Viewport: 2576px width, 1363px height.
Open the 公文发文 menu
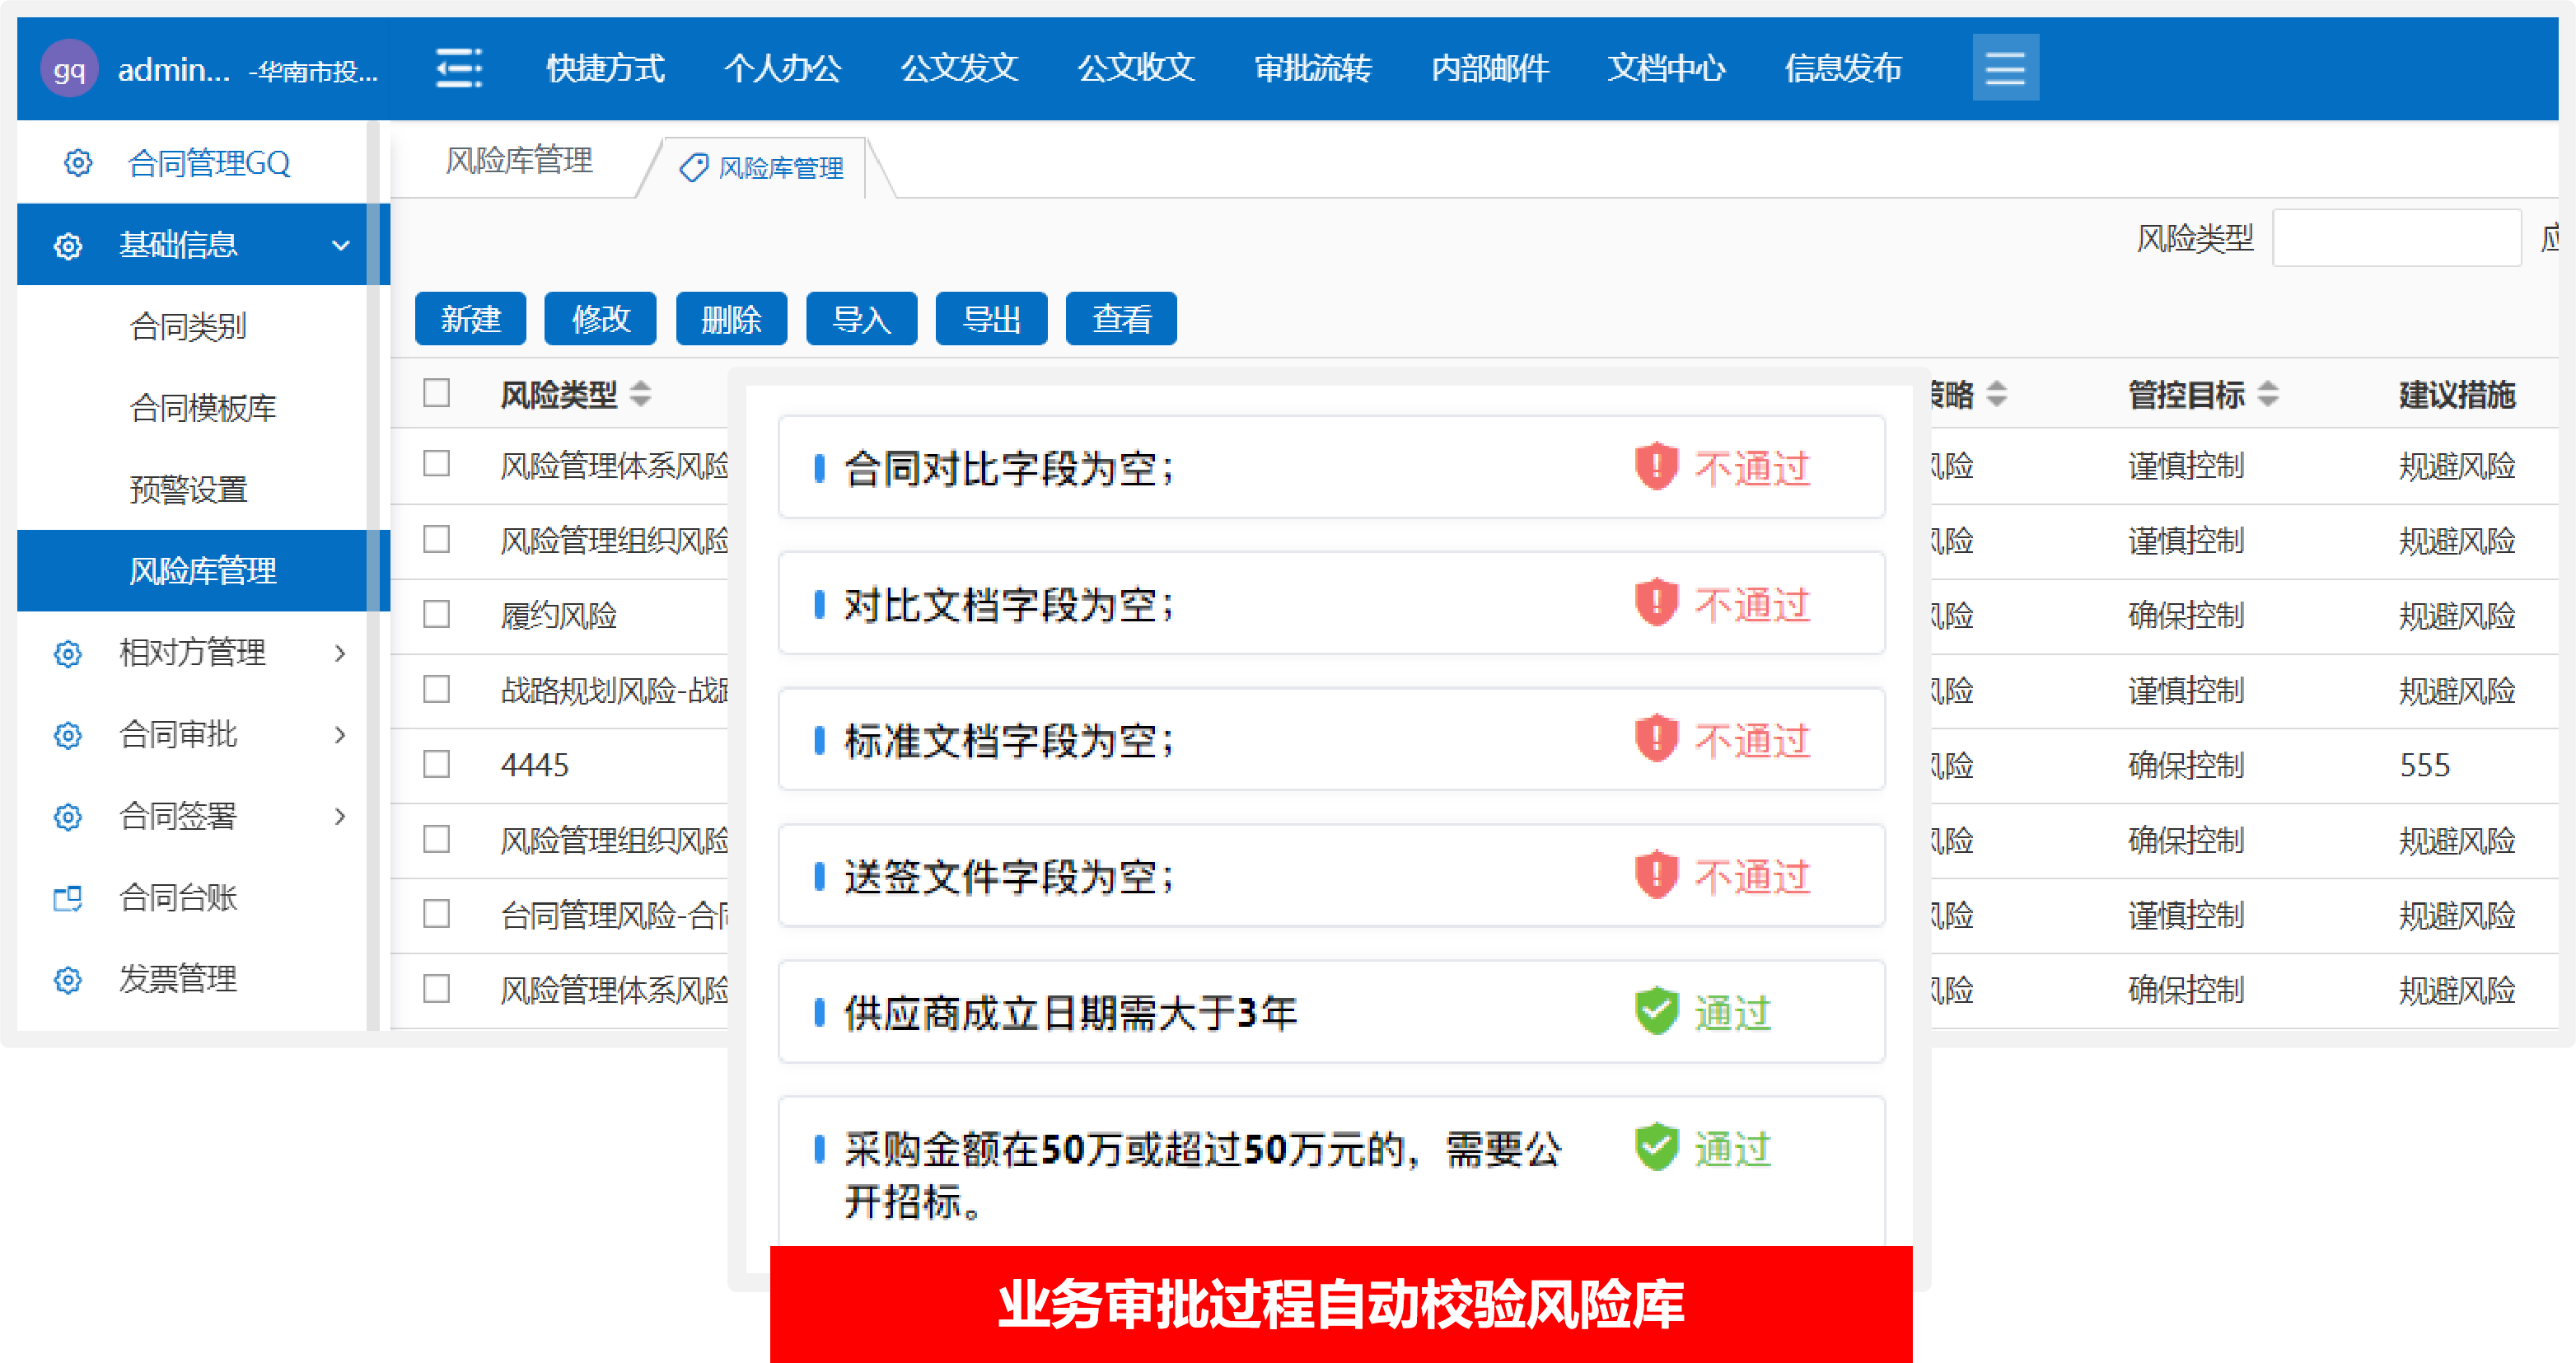point(958,68)
